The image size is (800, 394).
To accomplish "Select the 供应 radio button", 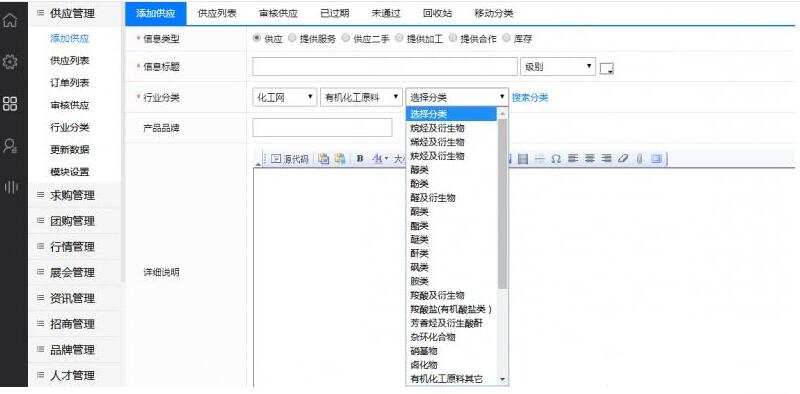I will [x=257, y=38].
